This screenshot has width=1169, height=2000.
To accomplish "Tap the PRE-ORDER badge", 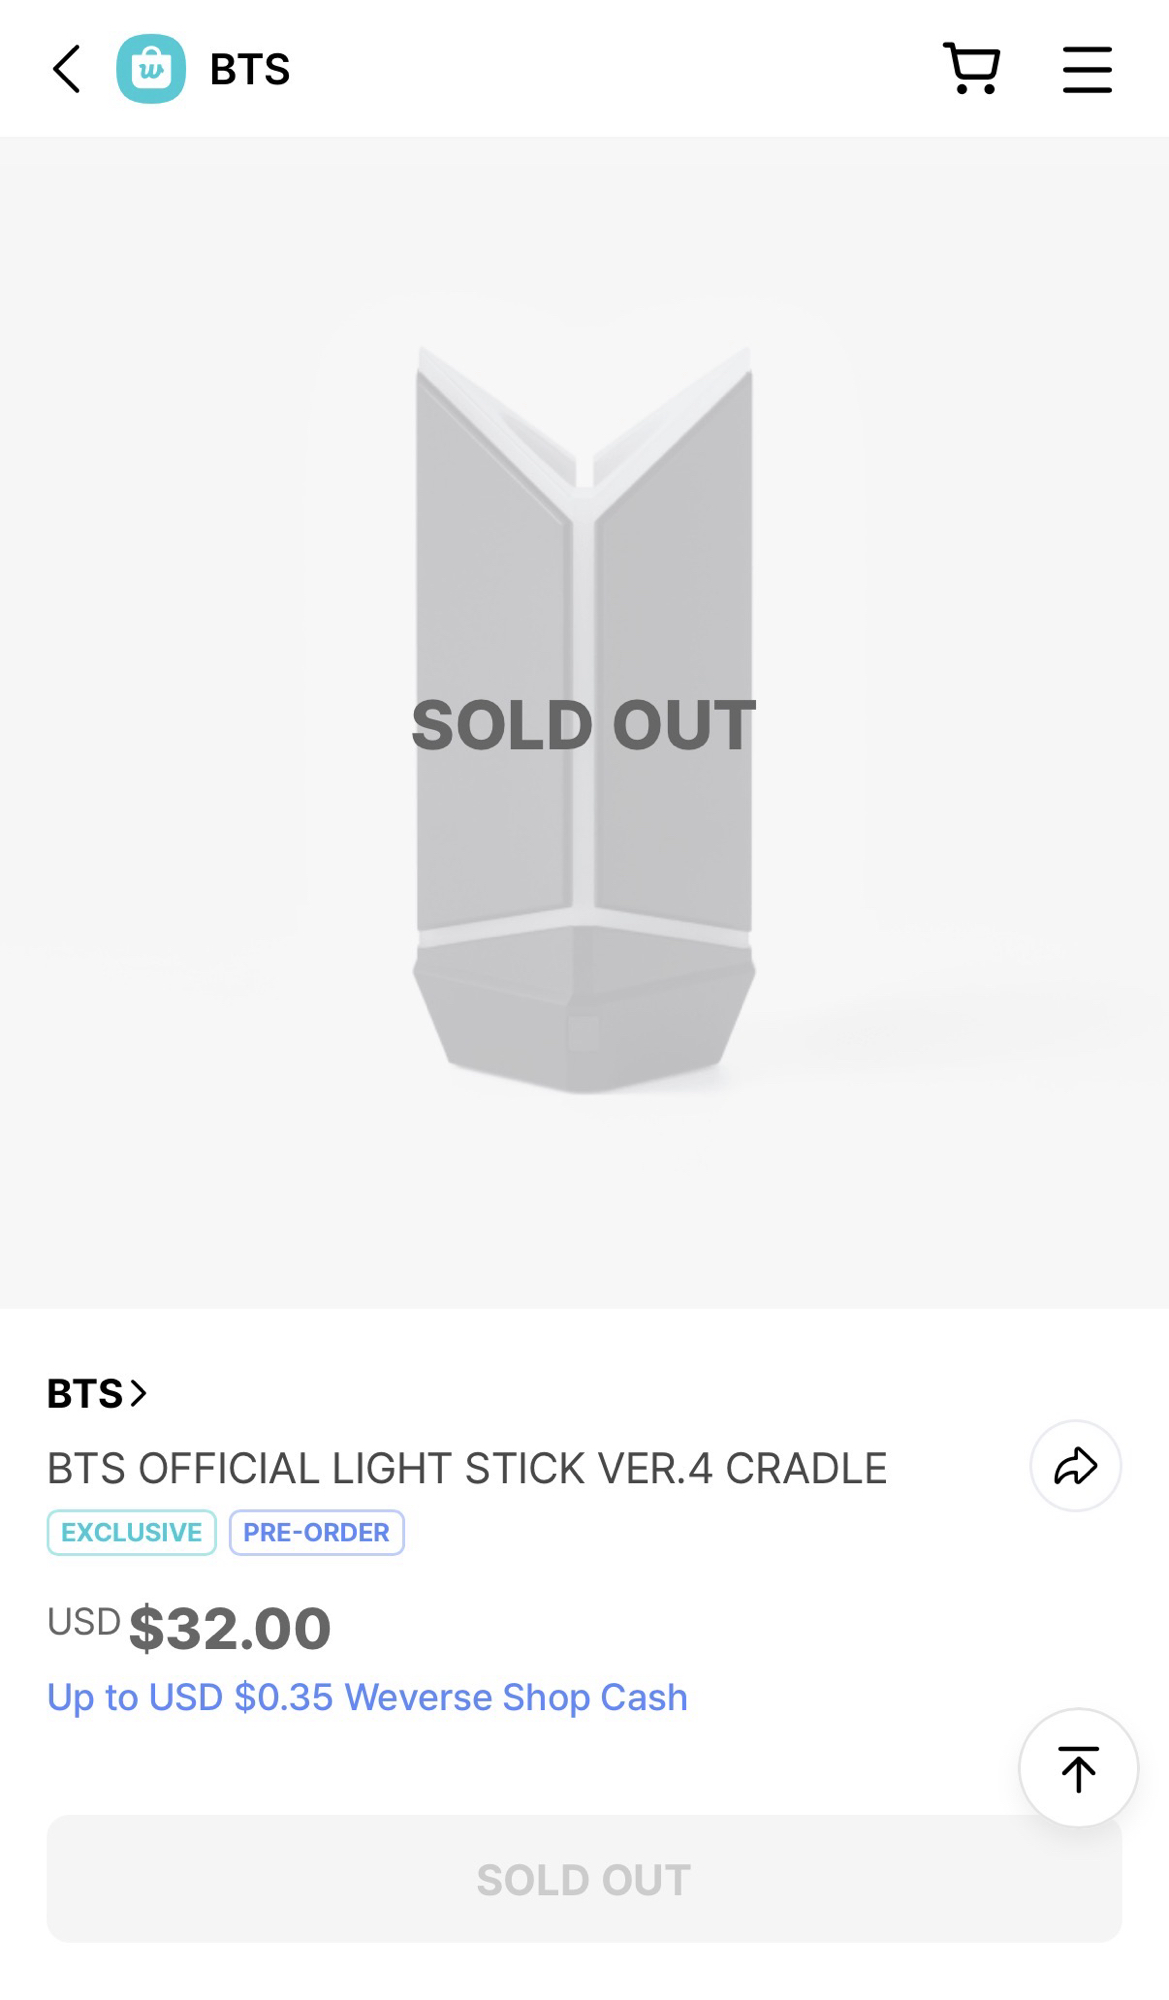I will [x=316, y=1532].
